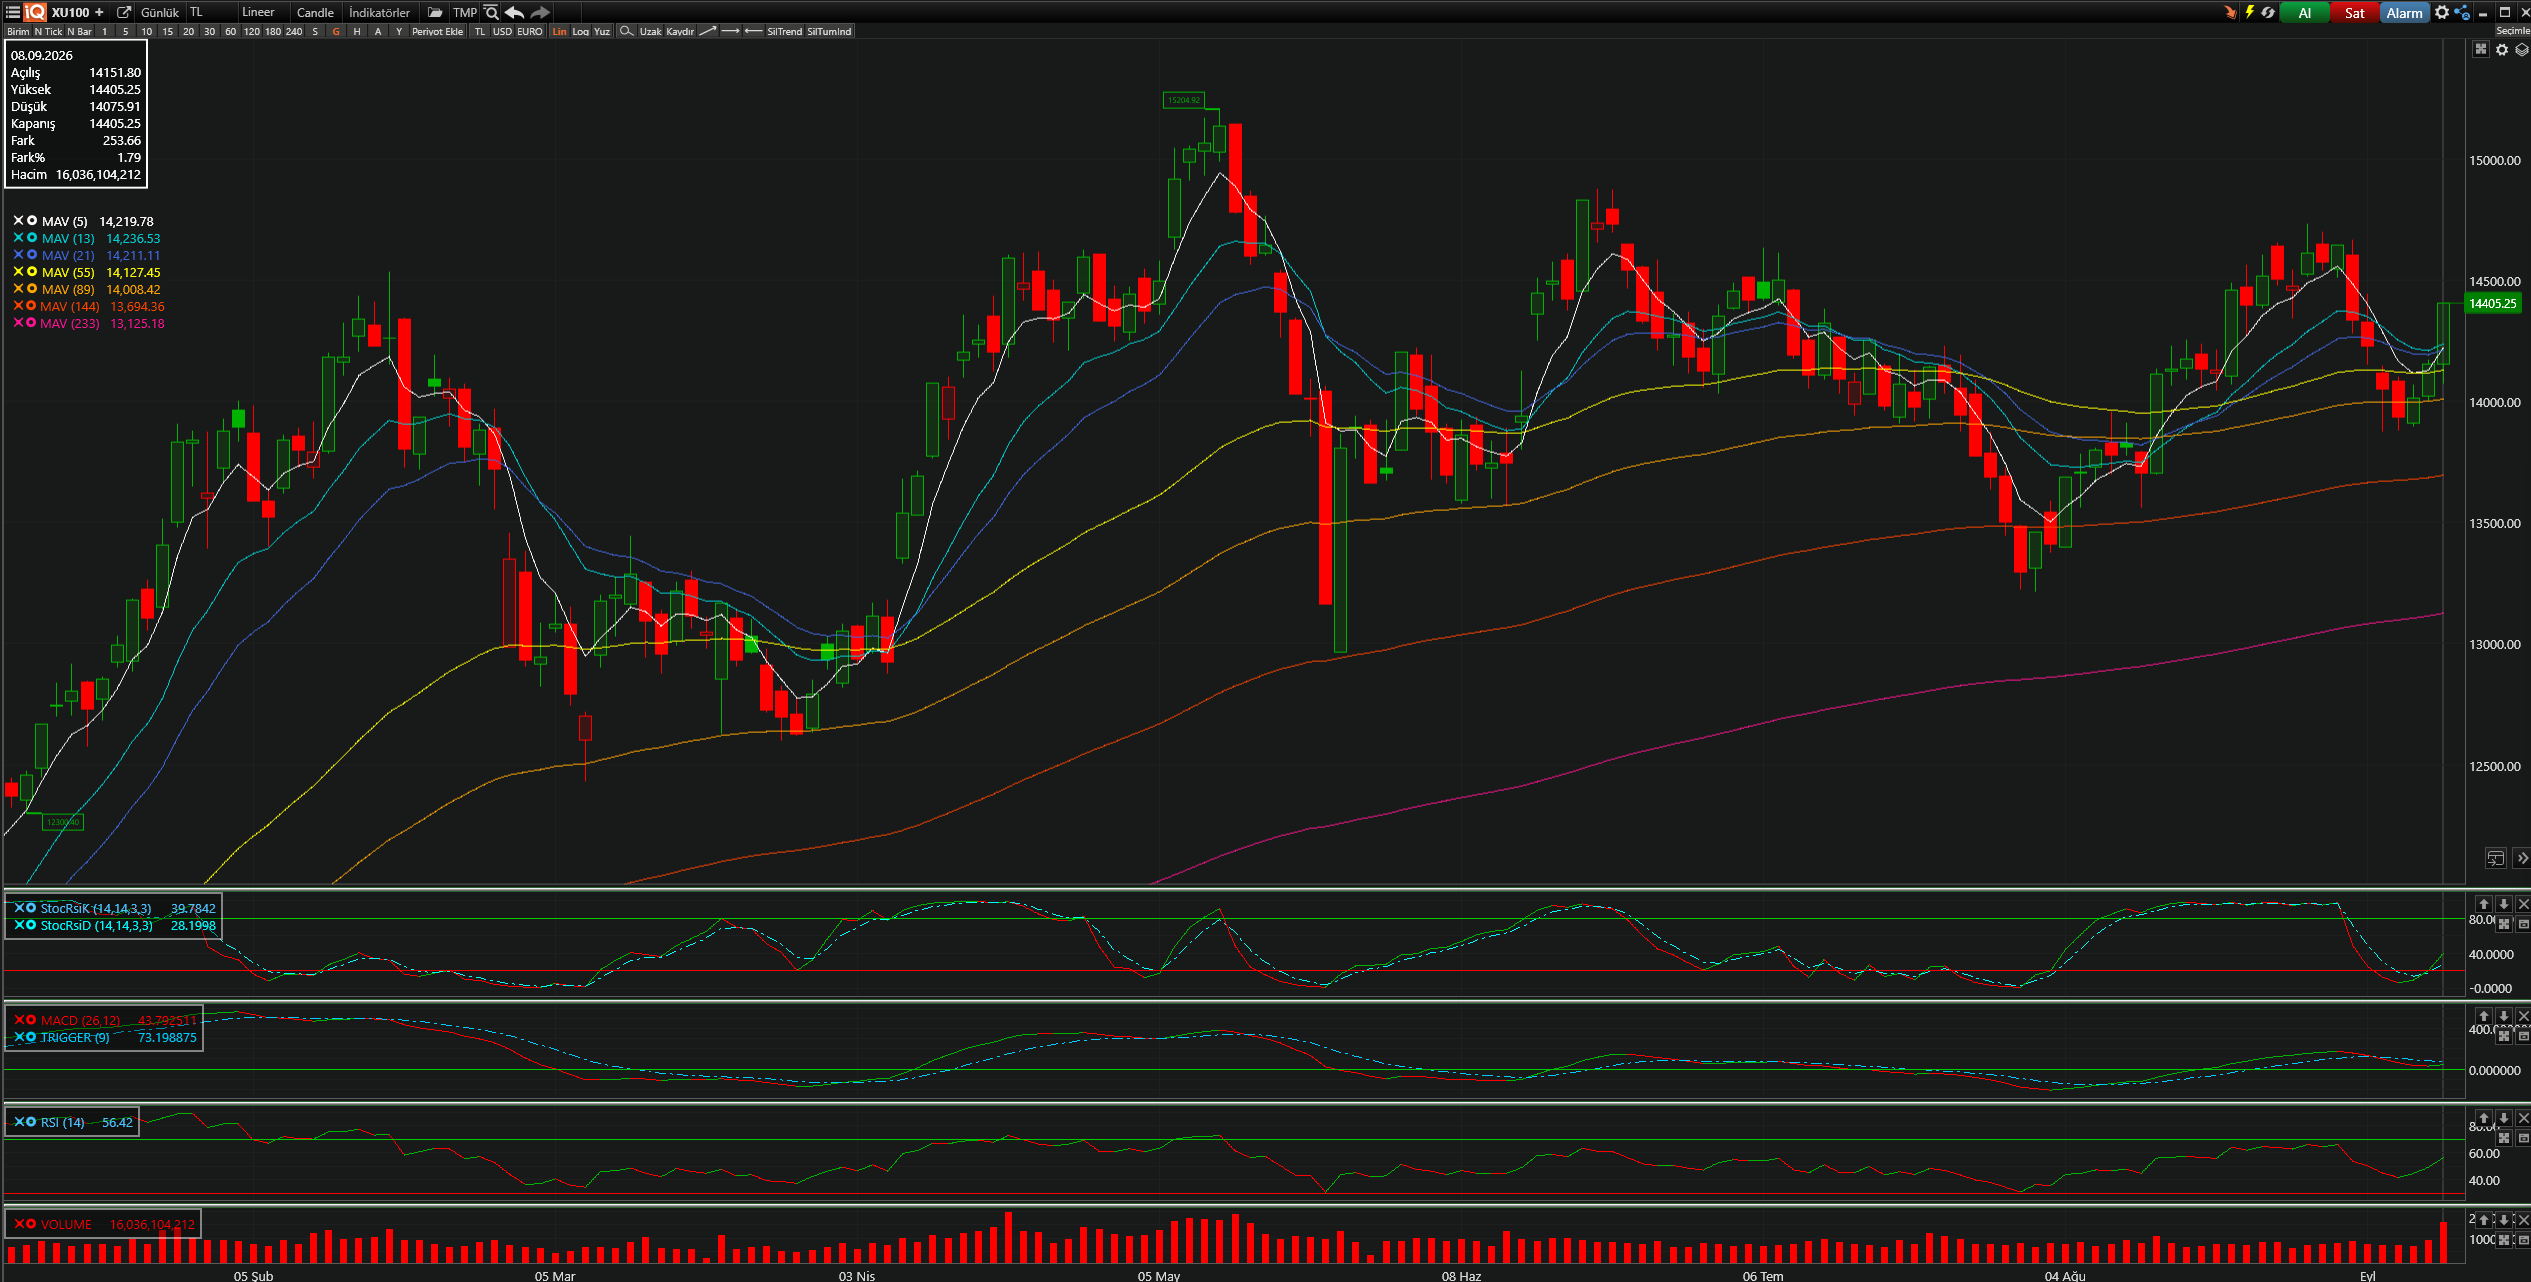
Task: Click the layers icon above price axis
Action: [2522, 49]
